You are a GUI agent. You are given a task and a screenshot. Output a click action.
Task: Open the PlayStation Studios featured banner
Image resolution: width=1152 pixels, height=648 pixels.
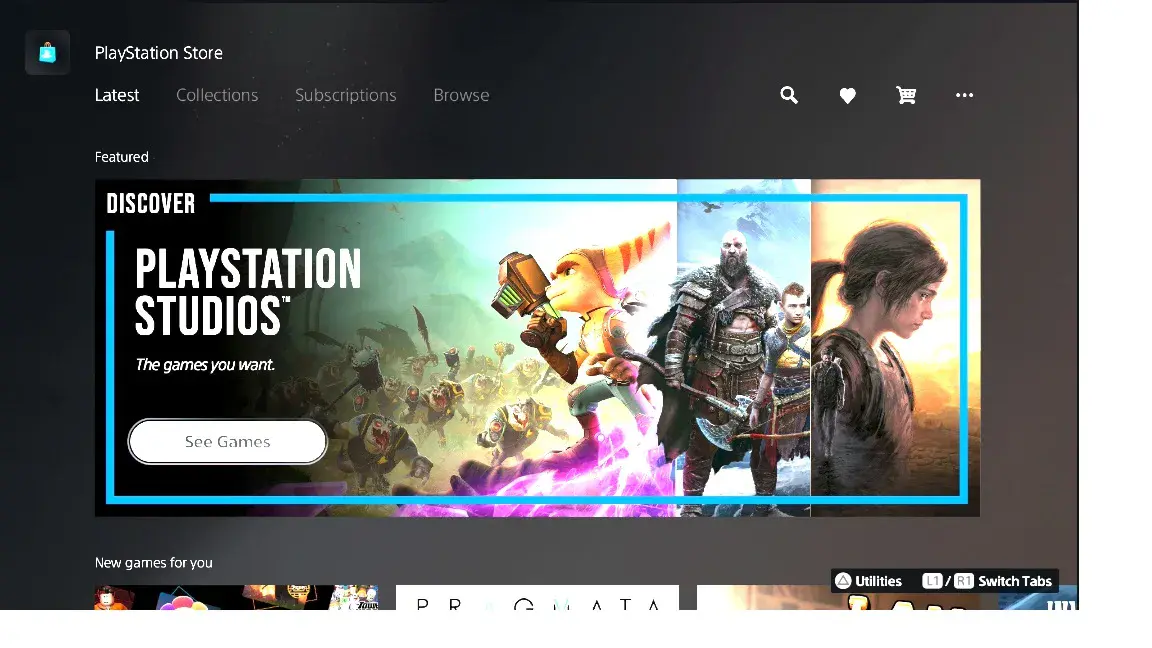(538, 348)
